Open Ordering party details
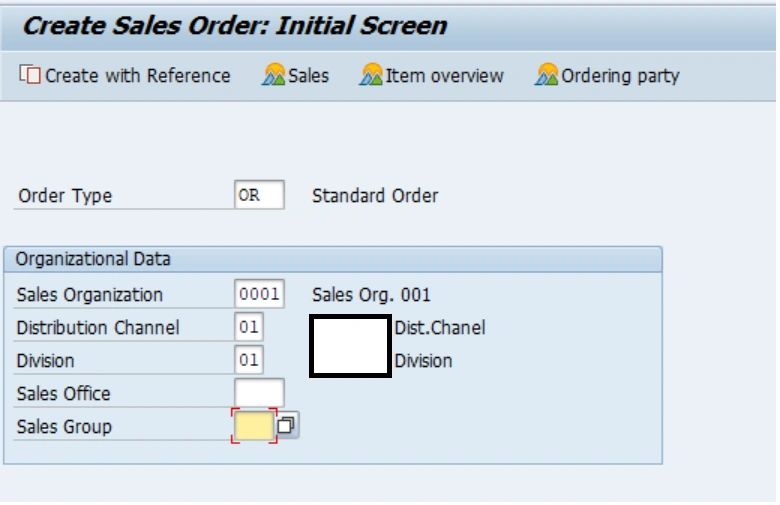Viewport: 780px width, 505px height. 607,75
